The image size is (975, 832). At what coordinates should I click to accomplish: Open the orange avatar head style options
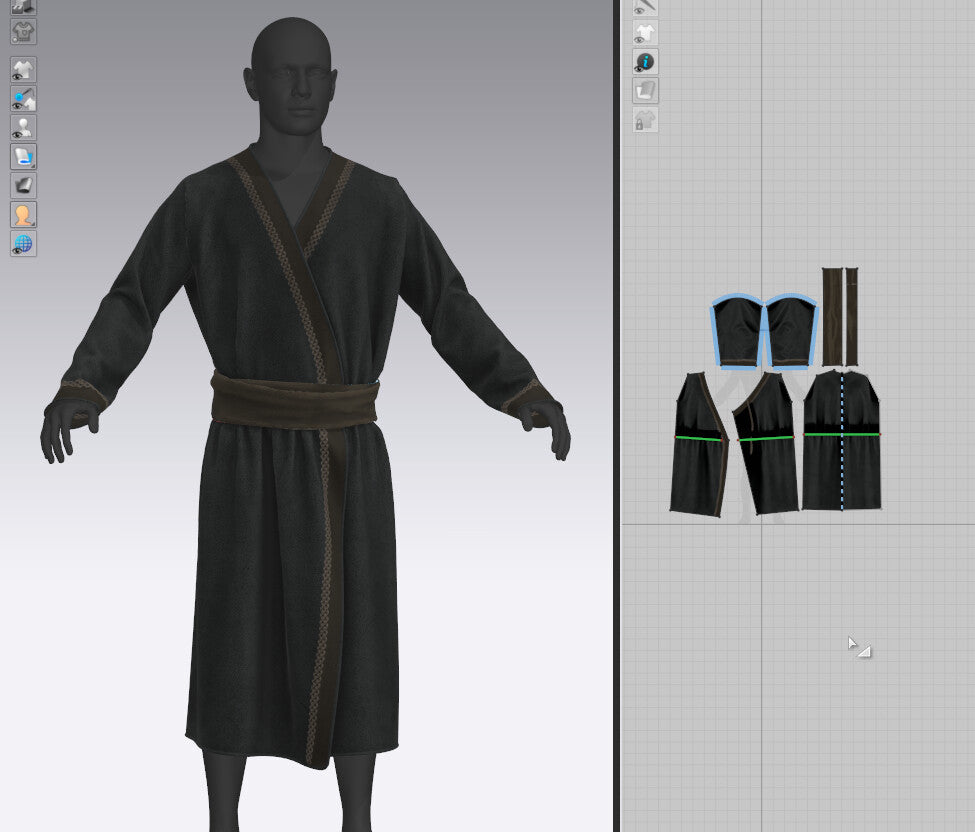coord(24,215)
